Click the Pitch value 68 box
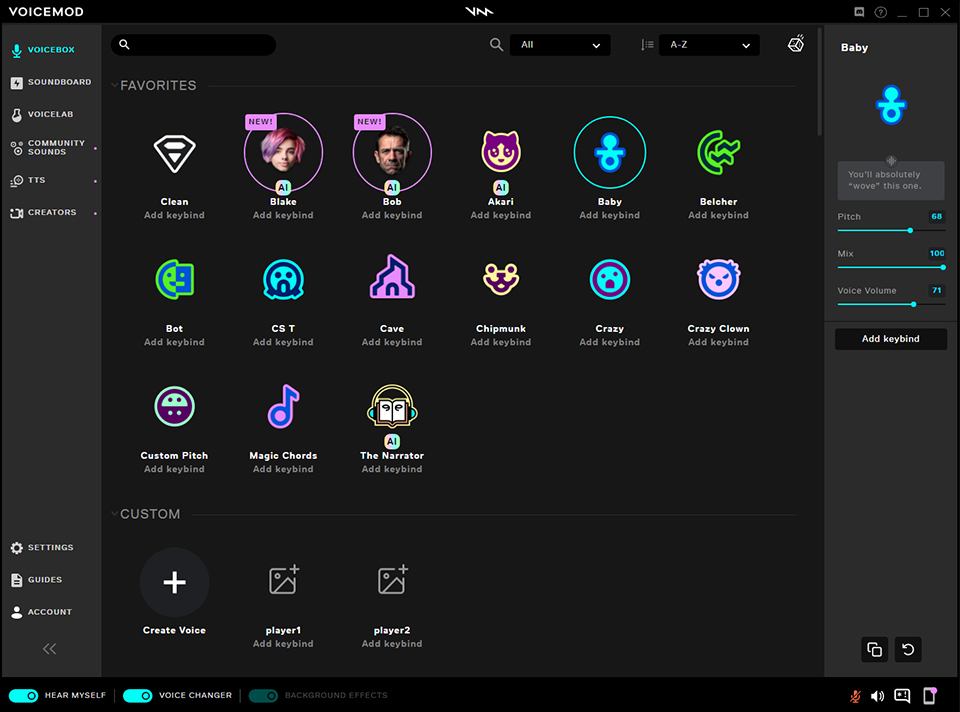Viewport: 960px width, 712px height. tap(937, 217)
